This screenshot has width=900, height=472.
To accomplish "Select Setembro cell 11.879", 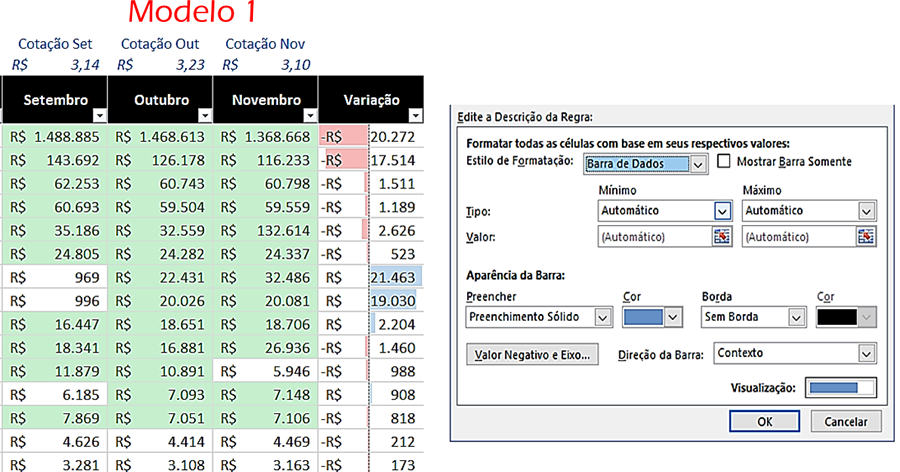I will (55, 372).
